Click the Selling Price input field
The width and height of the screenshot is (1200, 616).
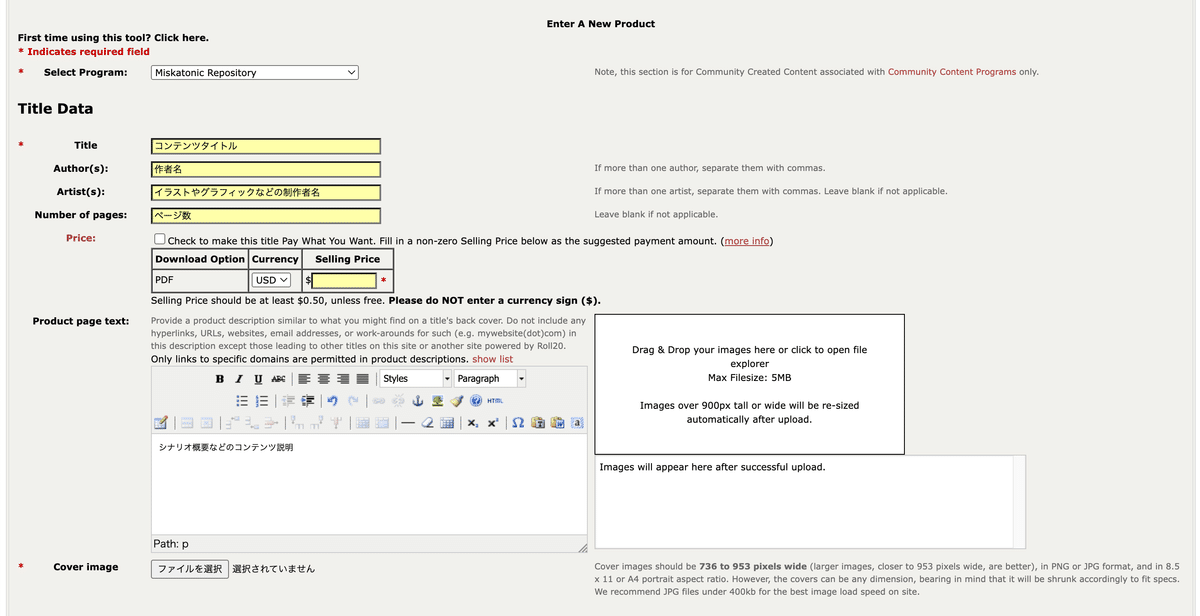pyautogui.click(x=344, y=281)
